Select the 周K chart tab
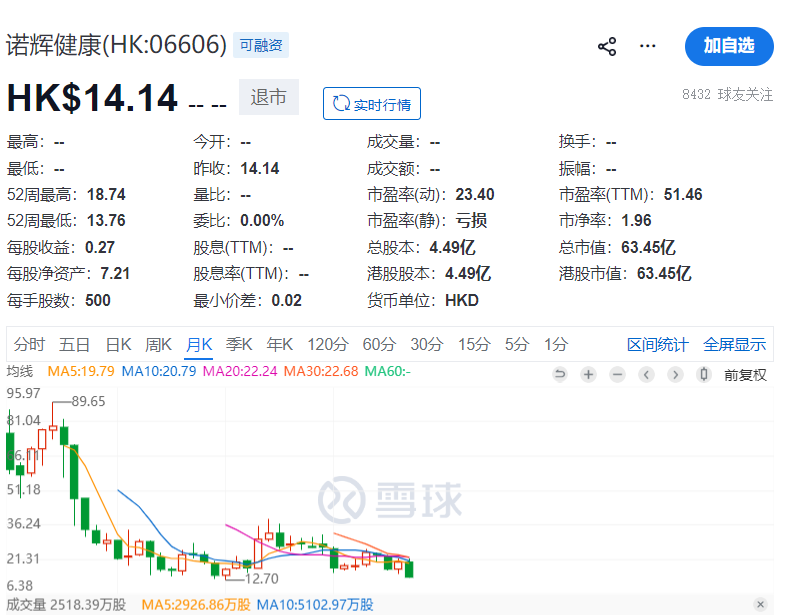This screenshot has height=615, width=792. 158,345
